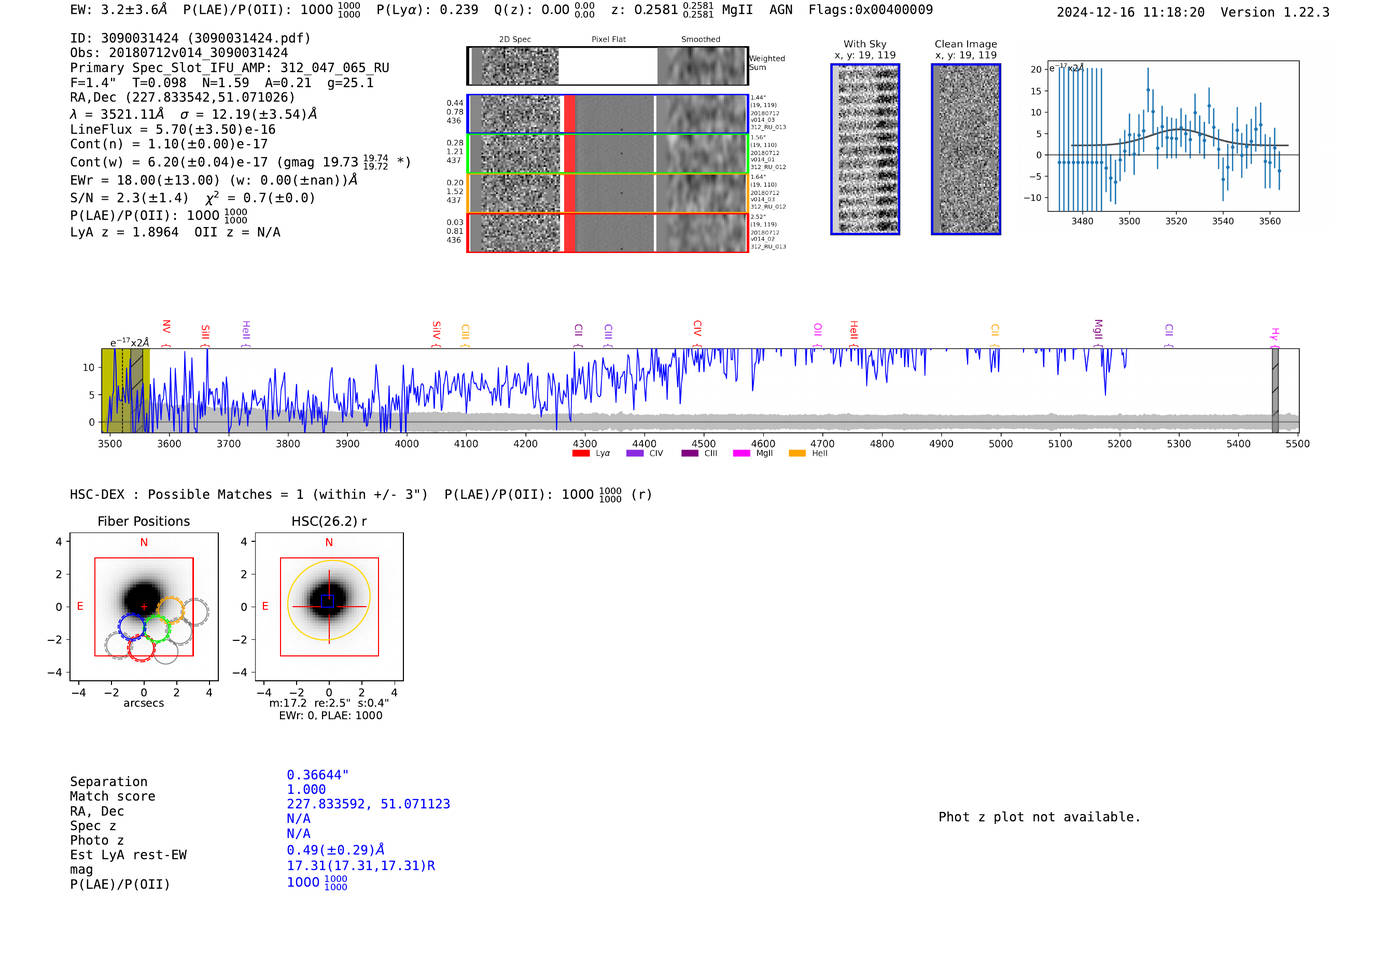Viewport: 1400px width, 953px height.
Task: Open the With Sky image
Action: [865, 149]
